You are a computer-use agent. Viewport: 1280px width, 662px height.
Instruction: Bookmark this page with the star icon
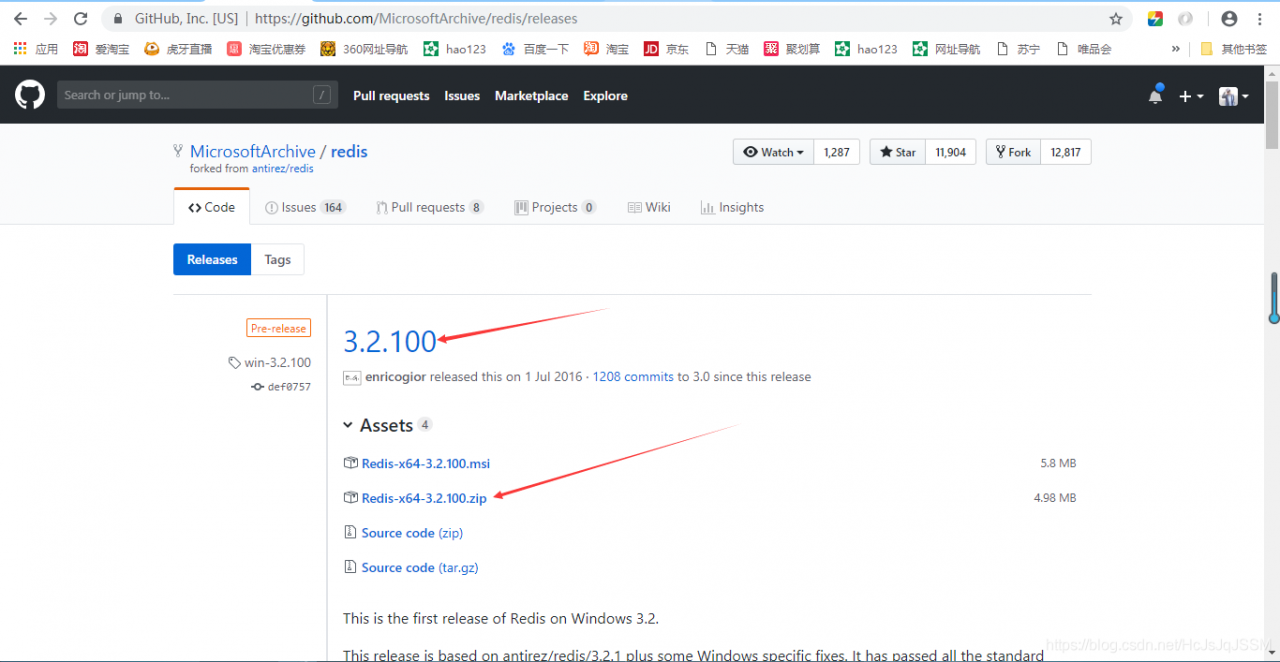click(x=1116, y=19)
